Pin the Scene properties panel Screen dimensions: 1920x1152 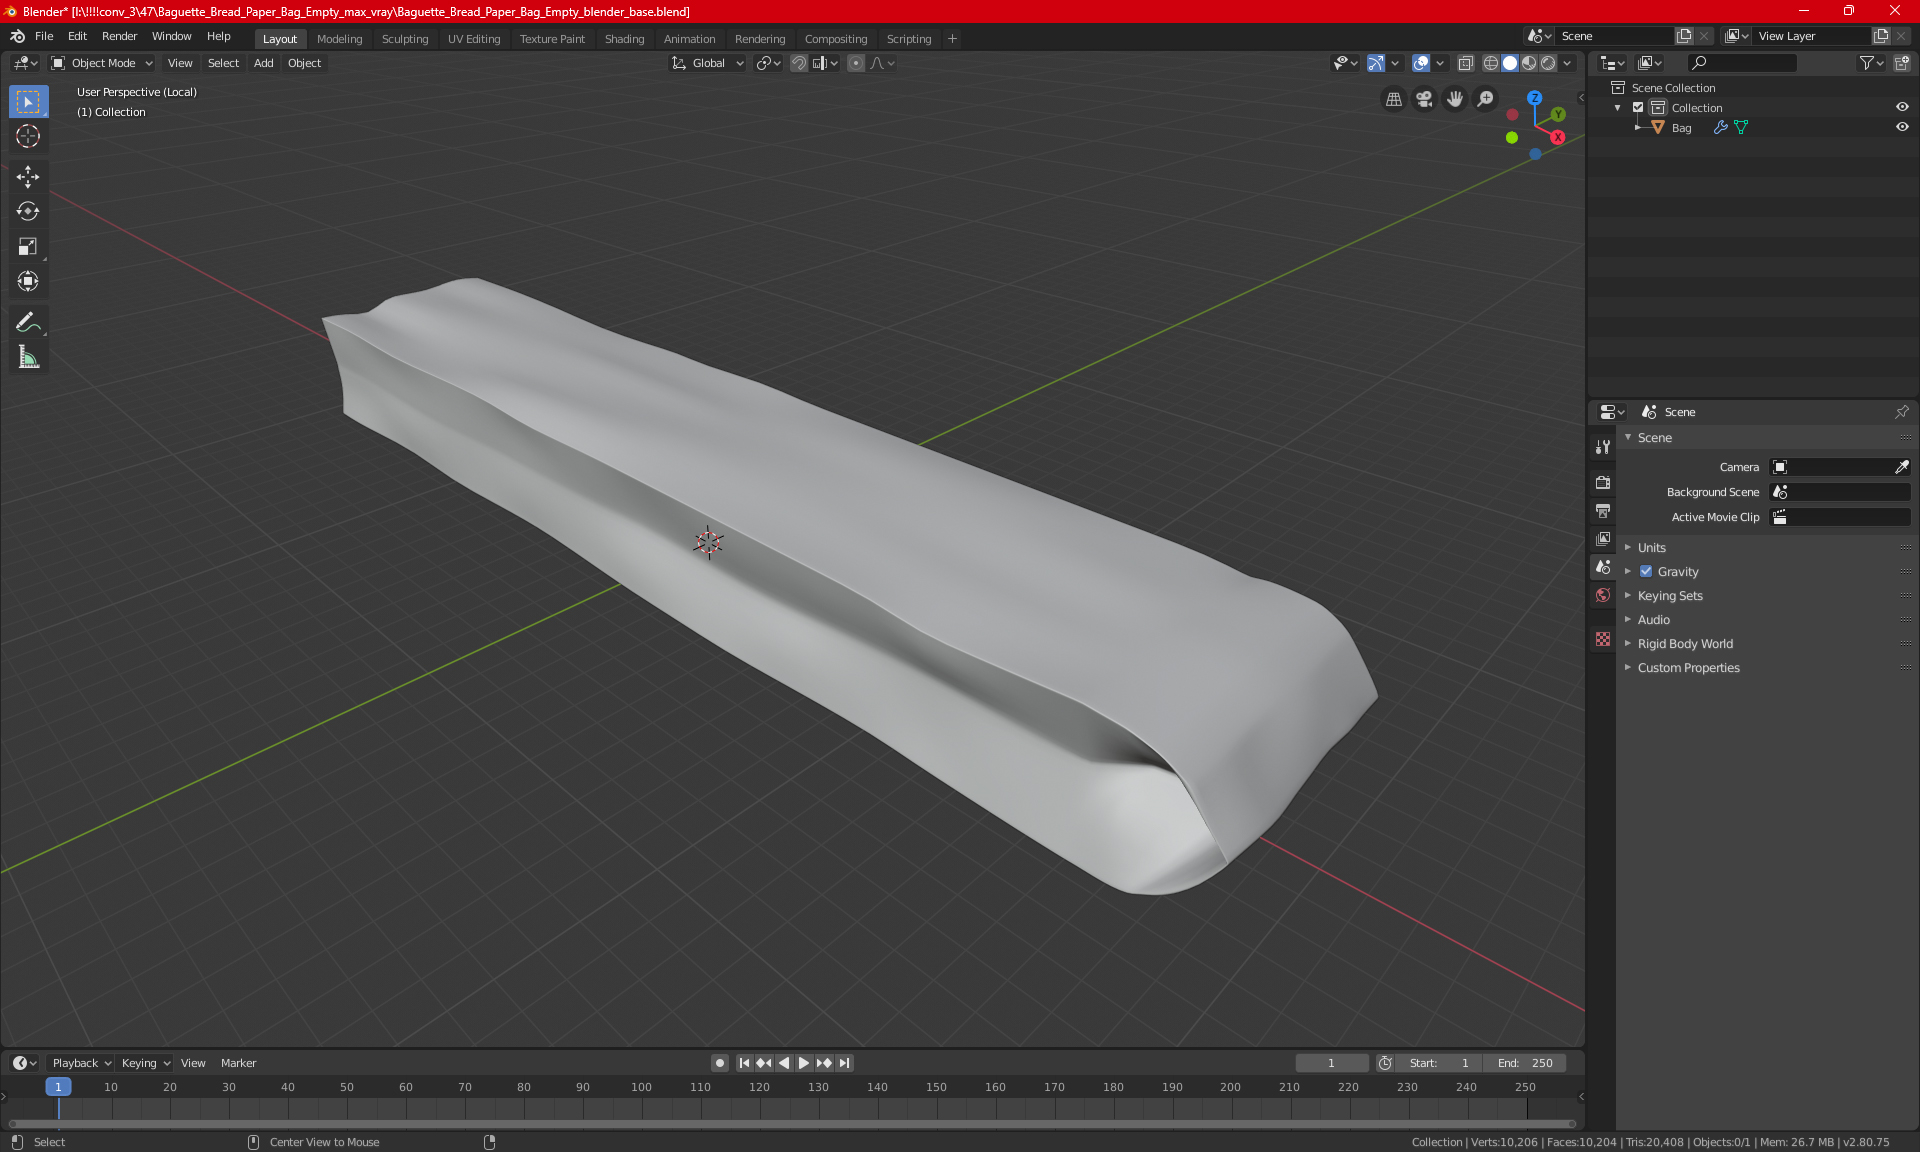pyautogui.click(x=1901, y=412)
